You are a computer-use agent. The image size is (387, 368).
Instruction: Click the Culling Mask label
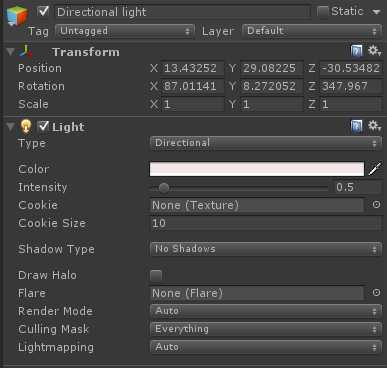54,329
